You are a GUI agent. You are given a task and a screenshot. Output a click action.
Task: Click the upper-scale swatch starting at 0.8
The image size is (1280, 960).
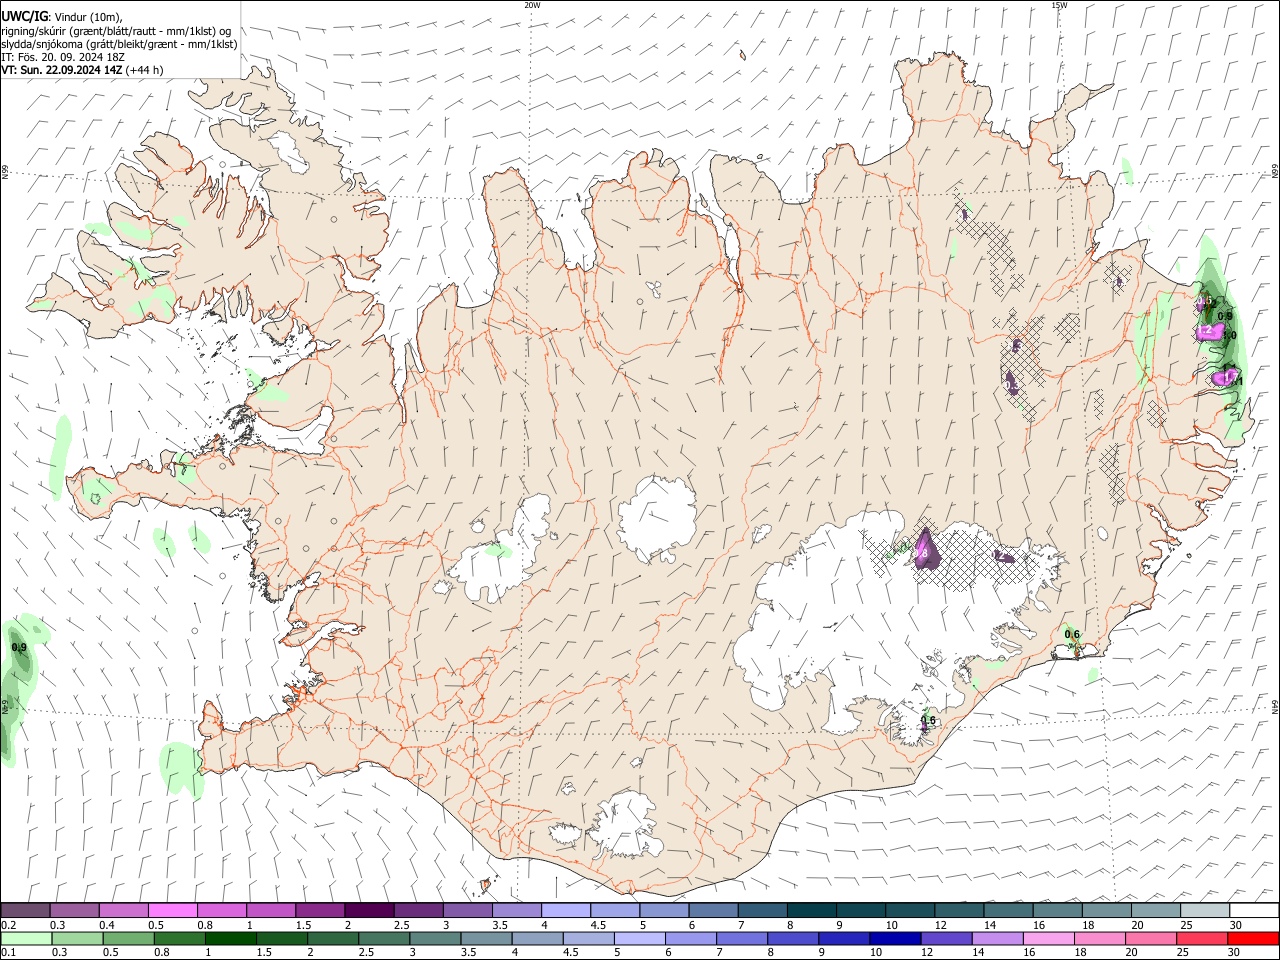tap(221, 911)
